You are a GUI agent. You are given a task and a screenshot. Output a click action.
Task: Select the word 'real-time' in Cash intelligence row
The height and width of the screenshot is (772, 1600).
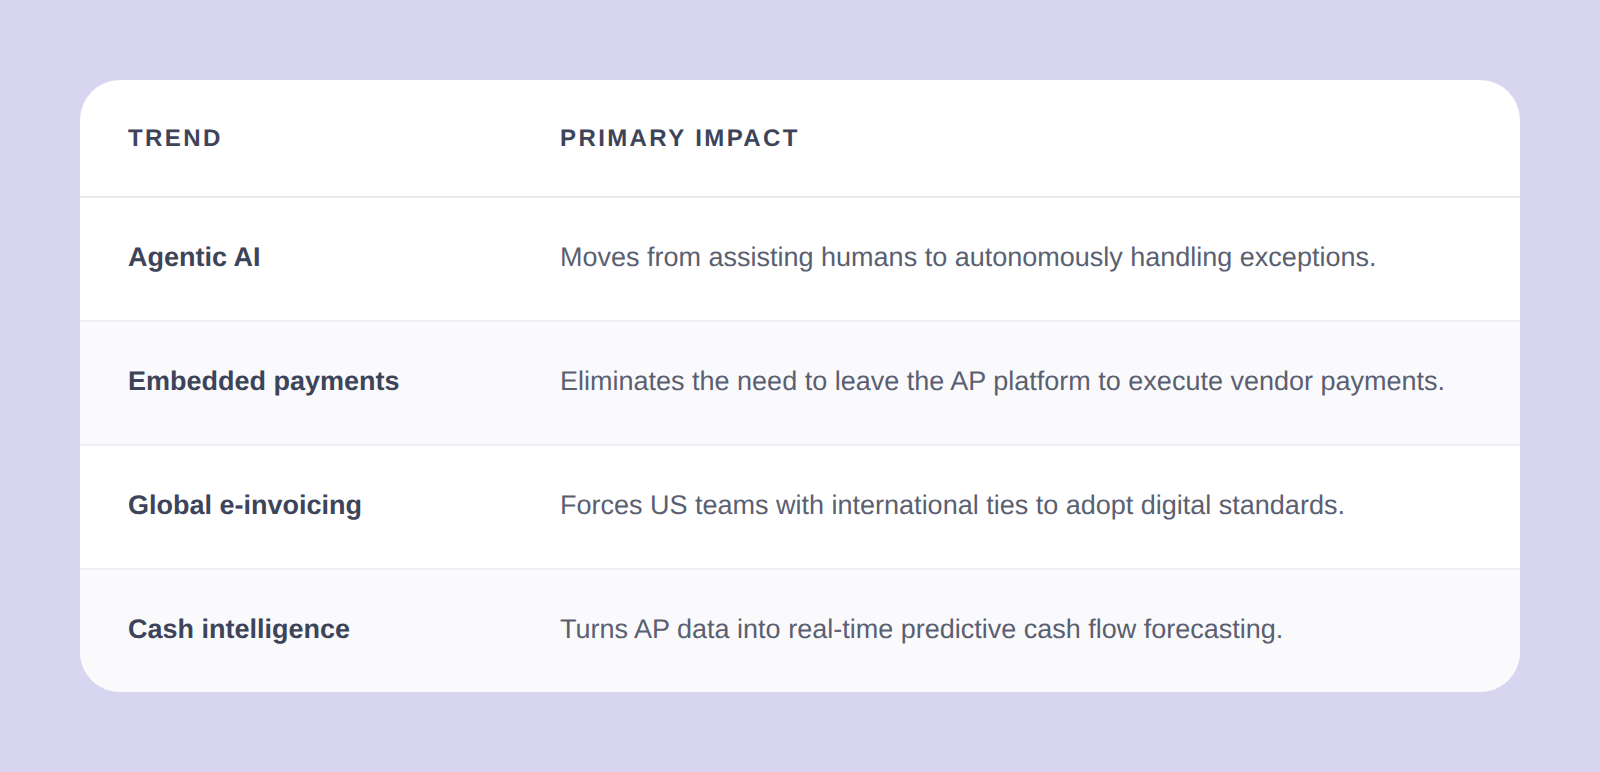[841, 629]
